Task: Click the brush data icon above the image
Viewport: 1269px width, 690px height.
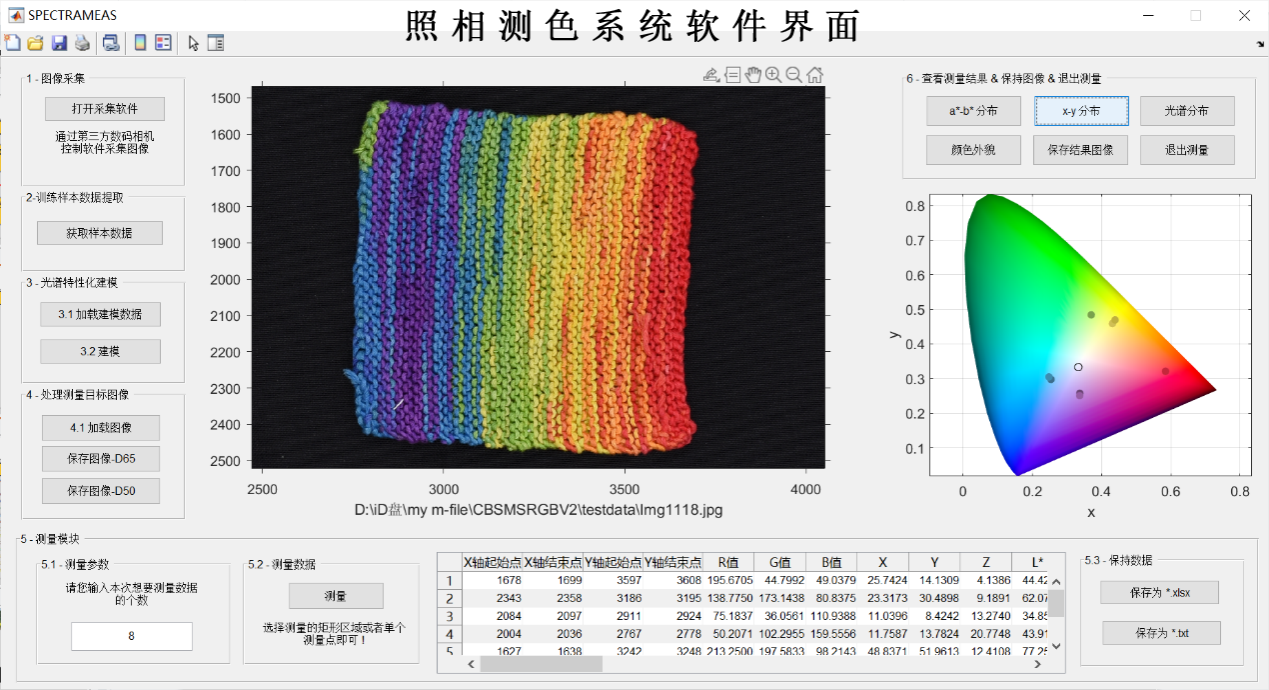Action: click(x=711, y=74)
